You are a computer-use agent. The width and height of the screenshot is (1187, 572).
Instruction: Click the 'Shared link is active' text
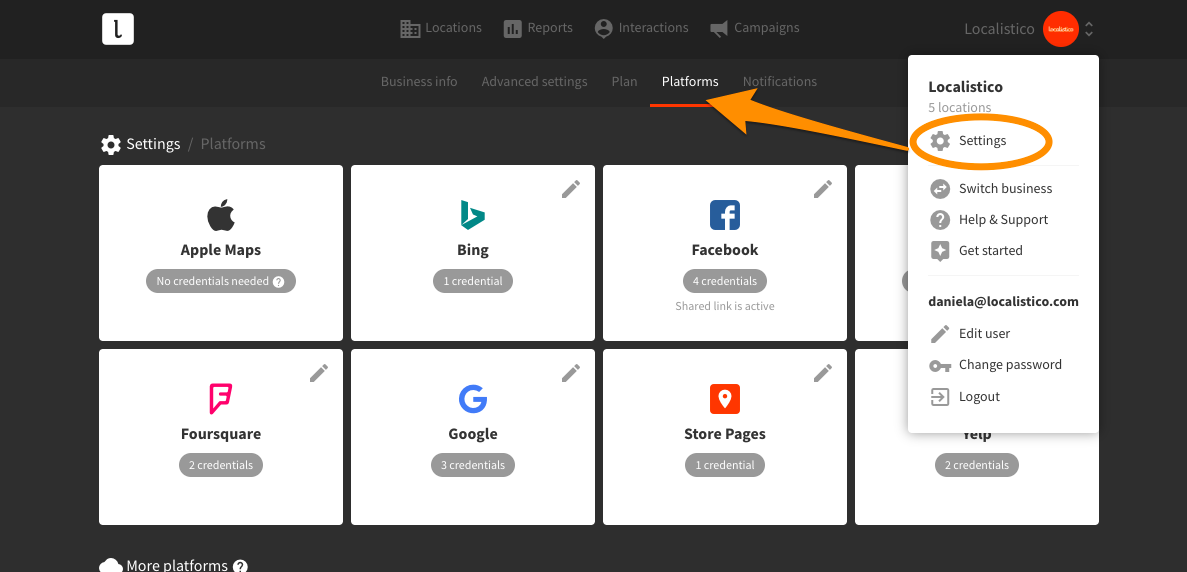[724, 306]
